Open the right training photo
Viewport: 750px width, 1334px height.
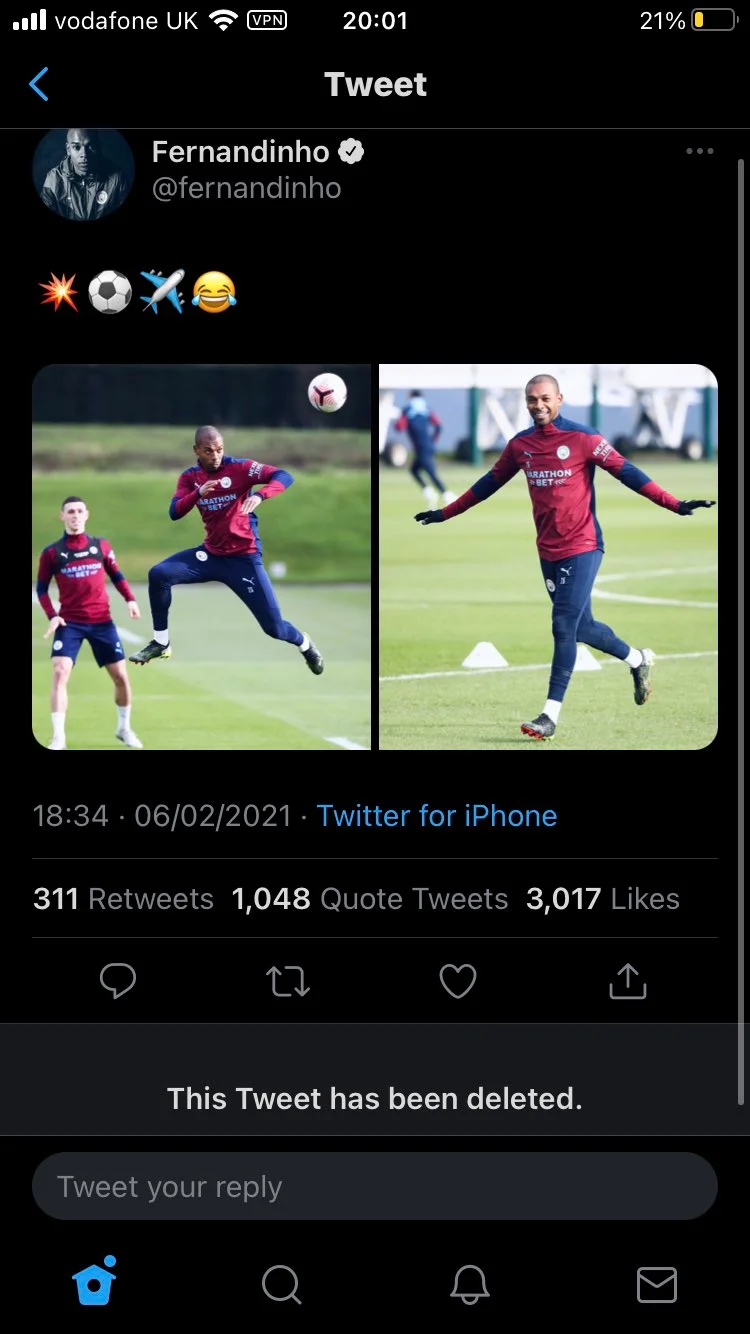pyautogui.click(x=548, y=557)
